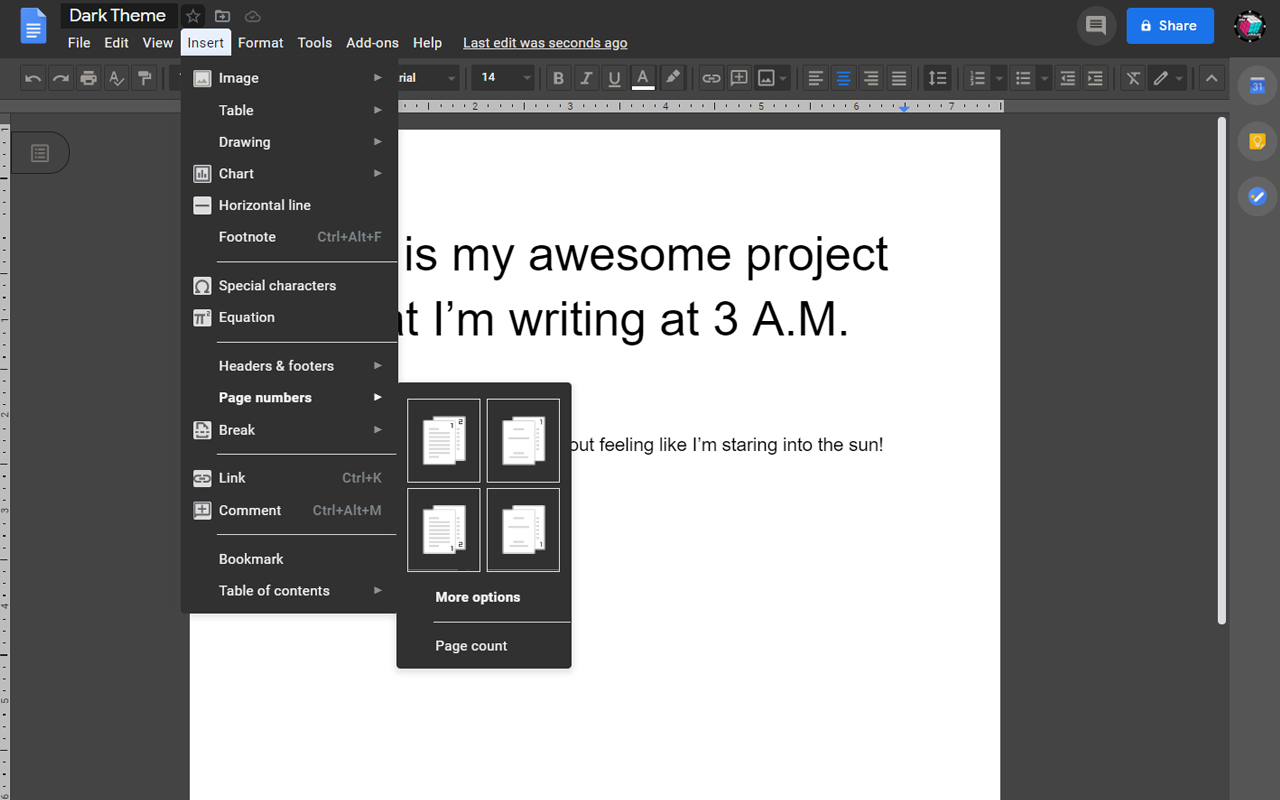
Task: Click the Insert image toolbar icon
Action: [767, 77]
